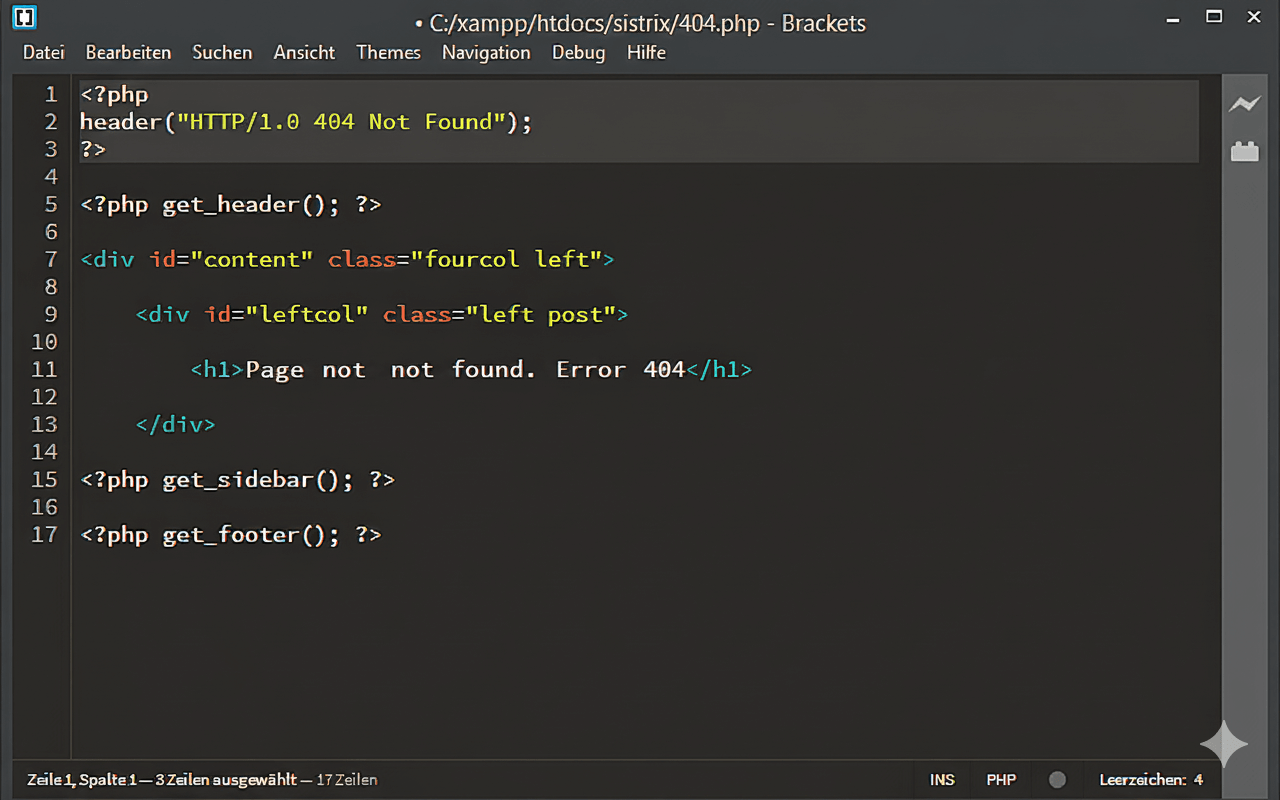
Task: Open the PHP language mode selector
Action: pyautogui.click(x=1000, y=779)
